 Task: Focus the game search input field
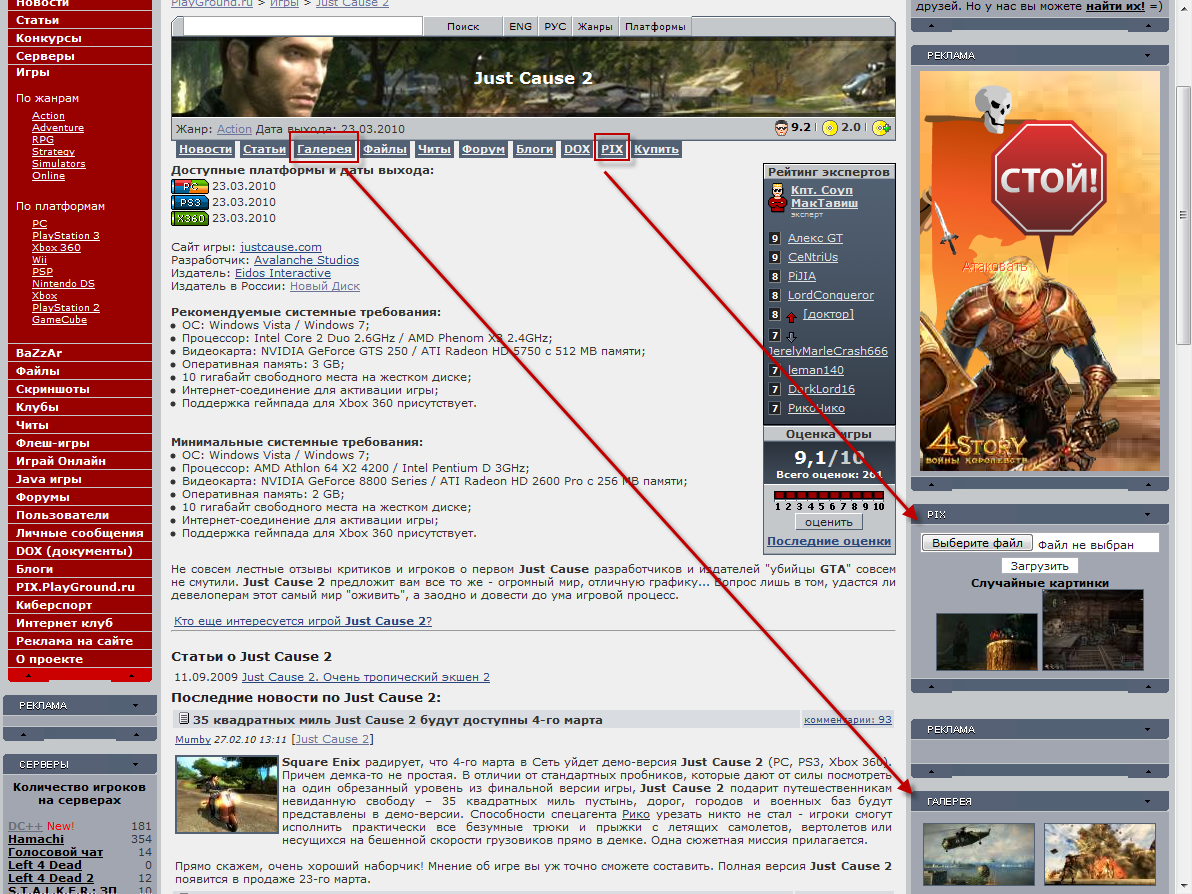pyautogui.click(x=303, y=27)
